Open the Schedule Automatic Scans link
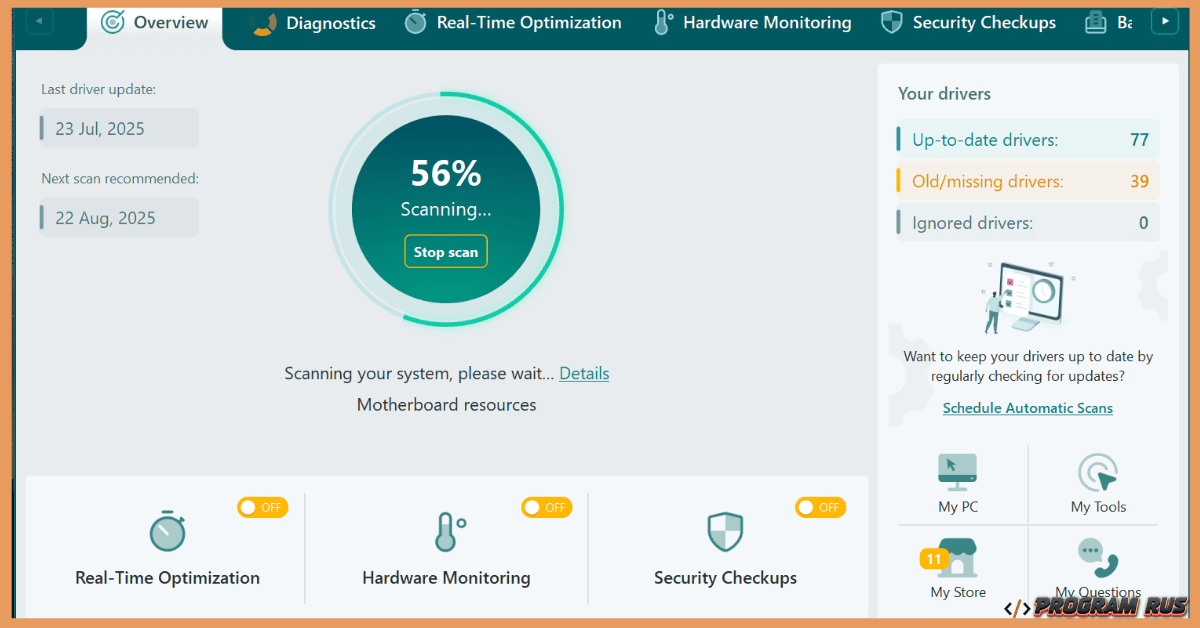1200x628 pixels. 1027,408
